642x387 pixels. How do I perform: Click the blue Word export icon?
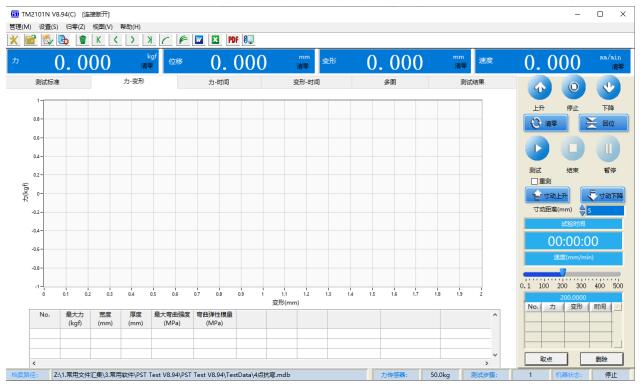(199, 40)
